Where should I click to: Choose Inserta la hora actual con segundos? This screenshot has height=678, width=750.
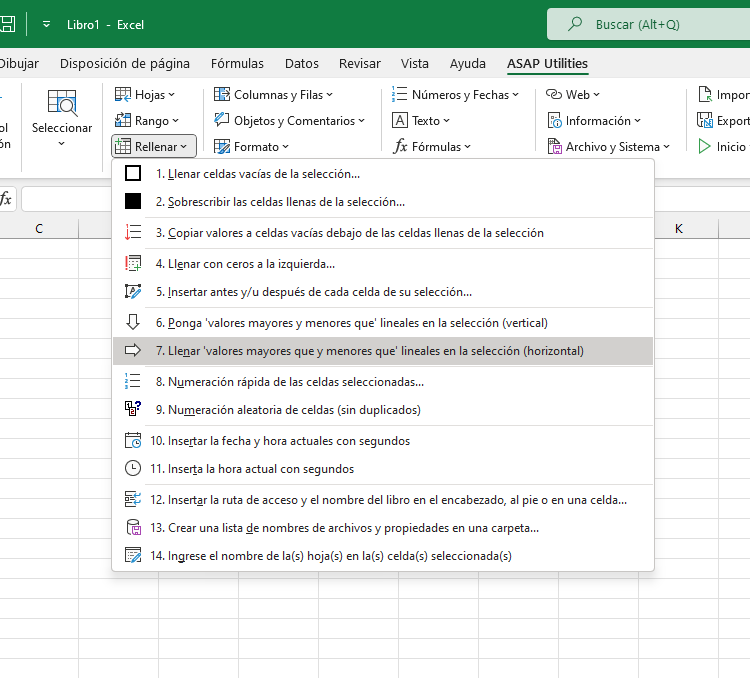[x=383, y=468]
